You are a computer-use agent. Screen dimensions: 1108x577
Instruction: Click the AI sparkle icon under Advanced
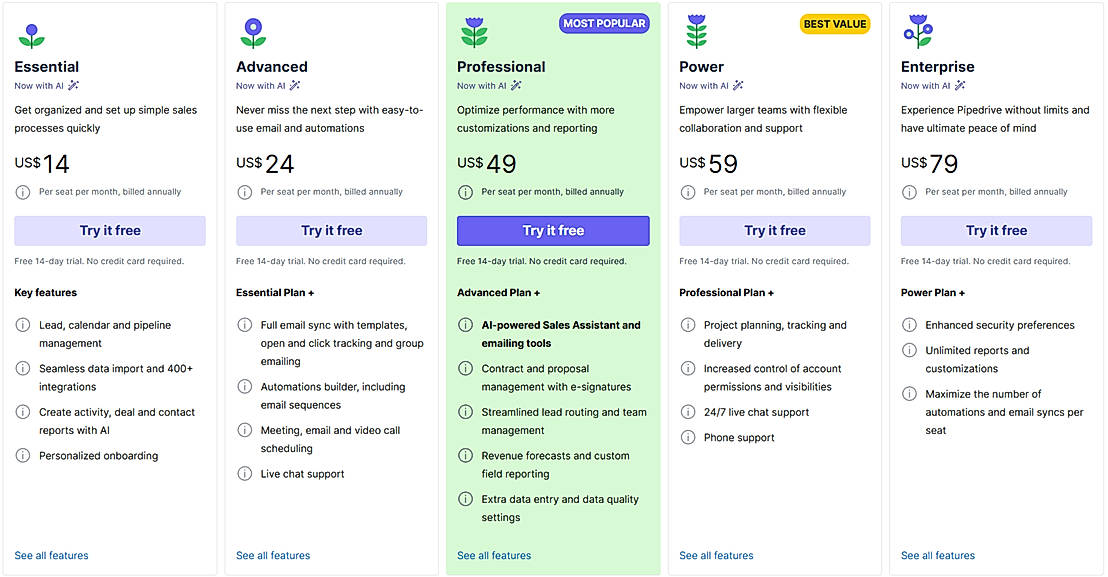(295, 86)
